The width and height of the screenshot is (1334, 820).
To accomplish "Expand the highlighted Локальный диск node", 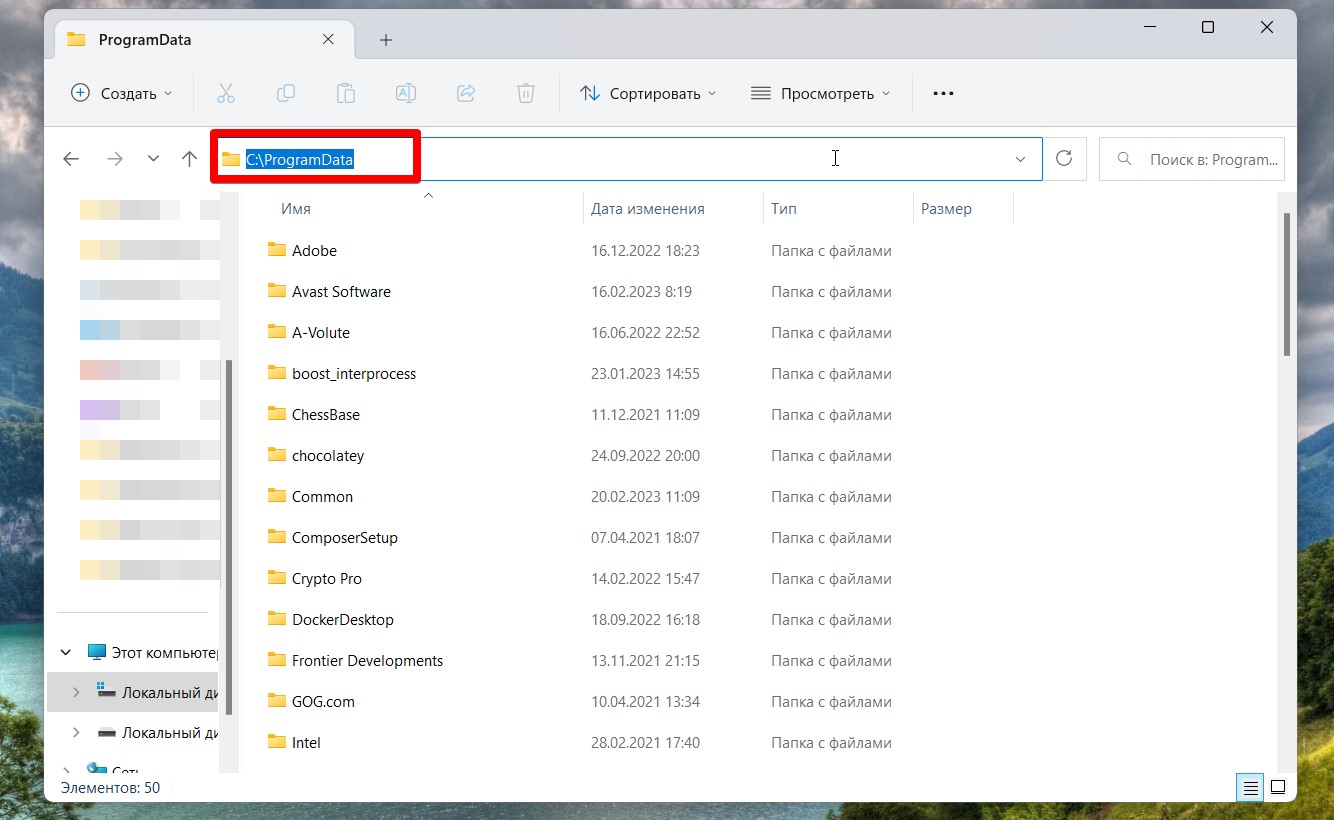I will [x=76, y=692].
